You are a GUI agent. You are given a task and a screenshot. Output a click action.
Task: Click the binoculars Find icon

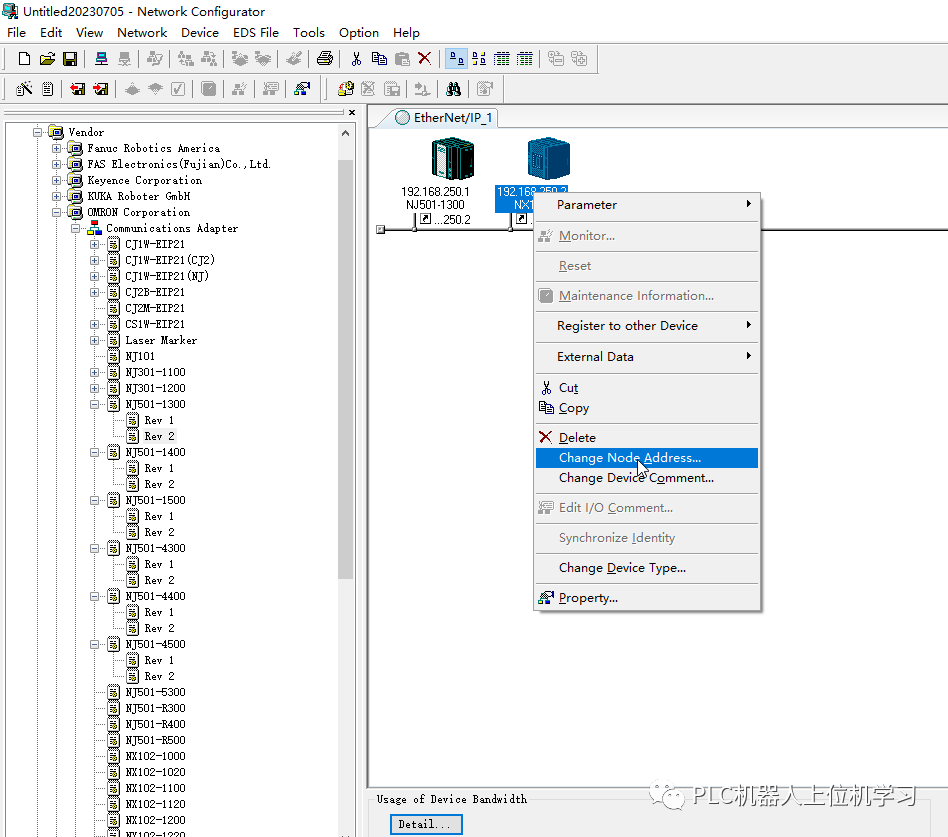tap(453, 89)
